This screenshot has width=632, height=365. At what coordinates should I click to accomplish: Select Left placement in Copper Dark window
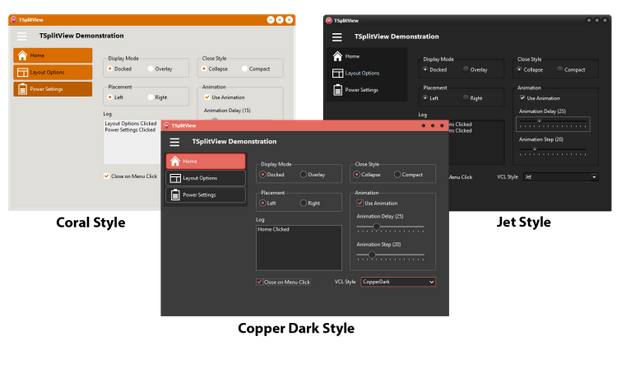268,203
